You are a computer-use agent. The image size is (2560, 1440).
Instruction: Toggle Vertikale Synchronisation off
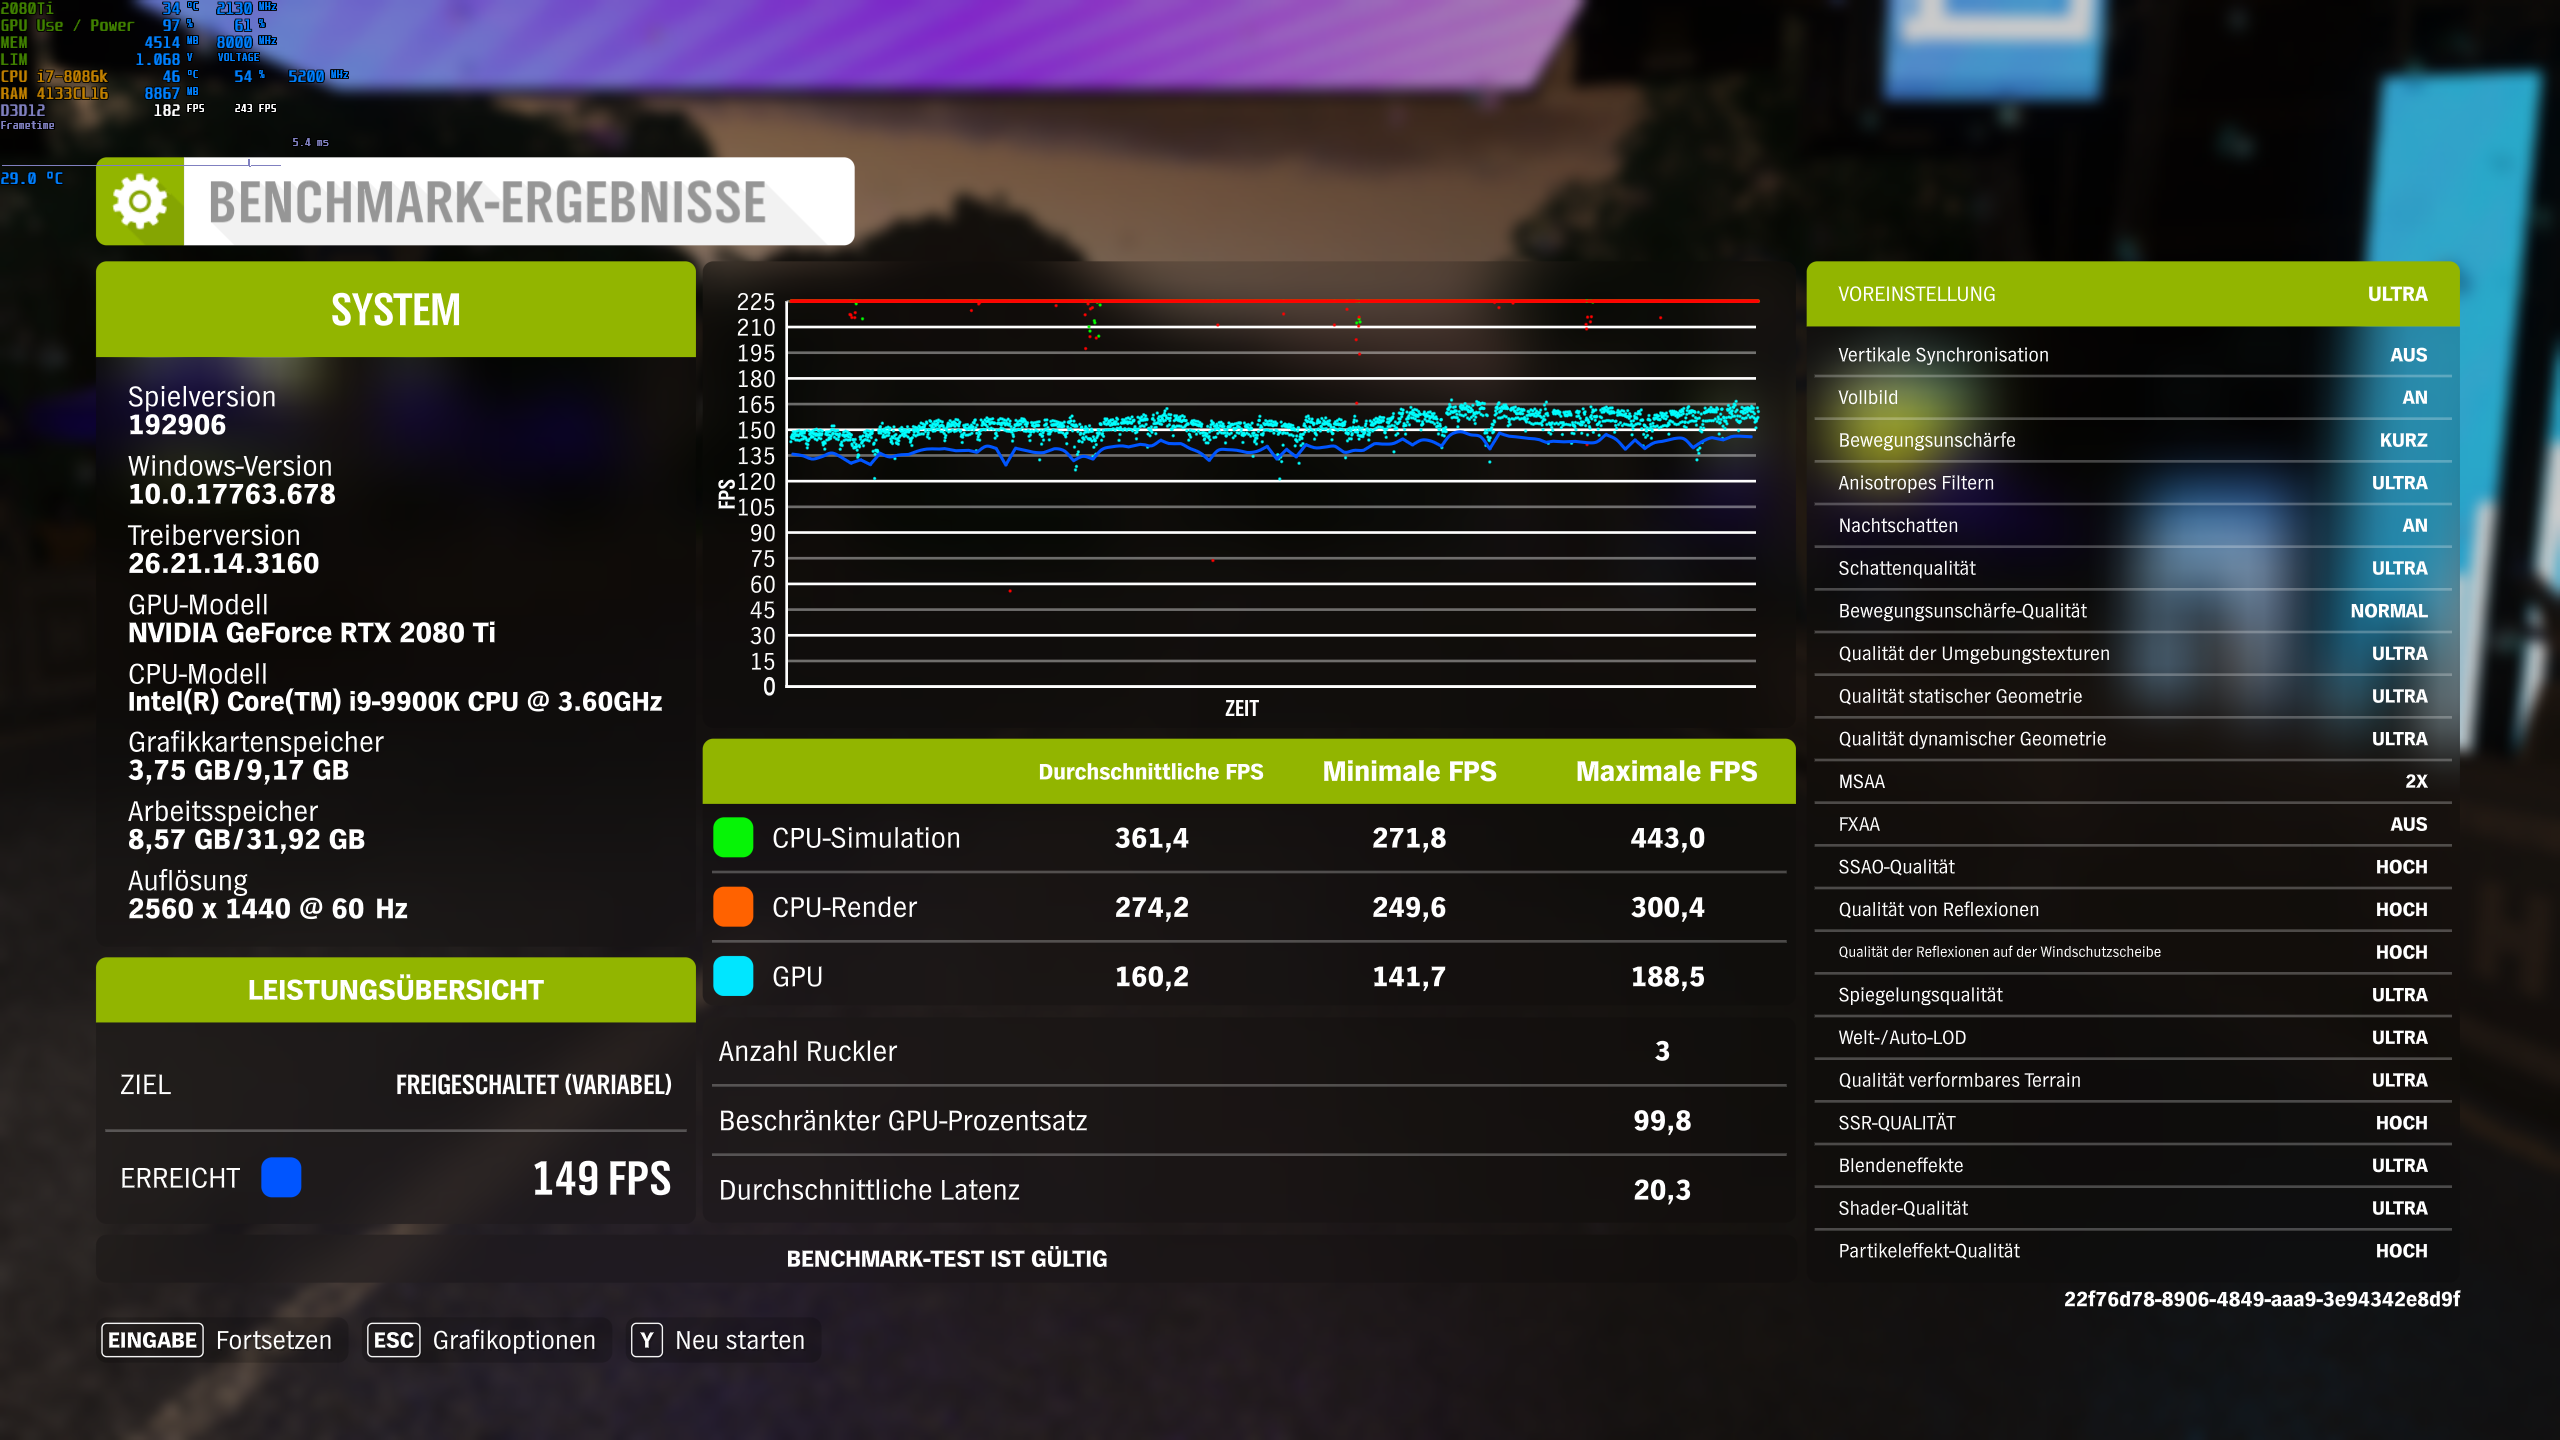pos(2132,354)
